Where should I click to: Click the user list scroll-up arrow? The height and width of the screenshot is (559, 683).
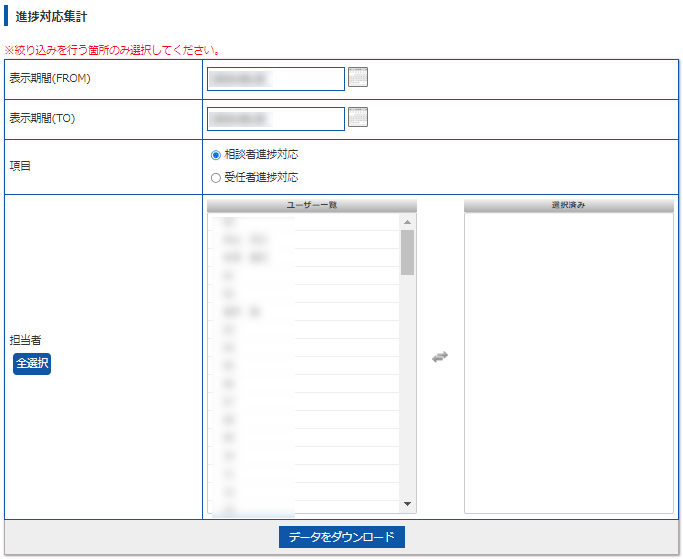408,222
